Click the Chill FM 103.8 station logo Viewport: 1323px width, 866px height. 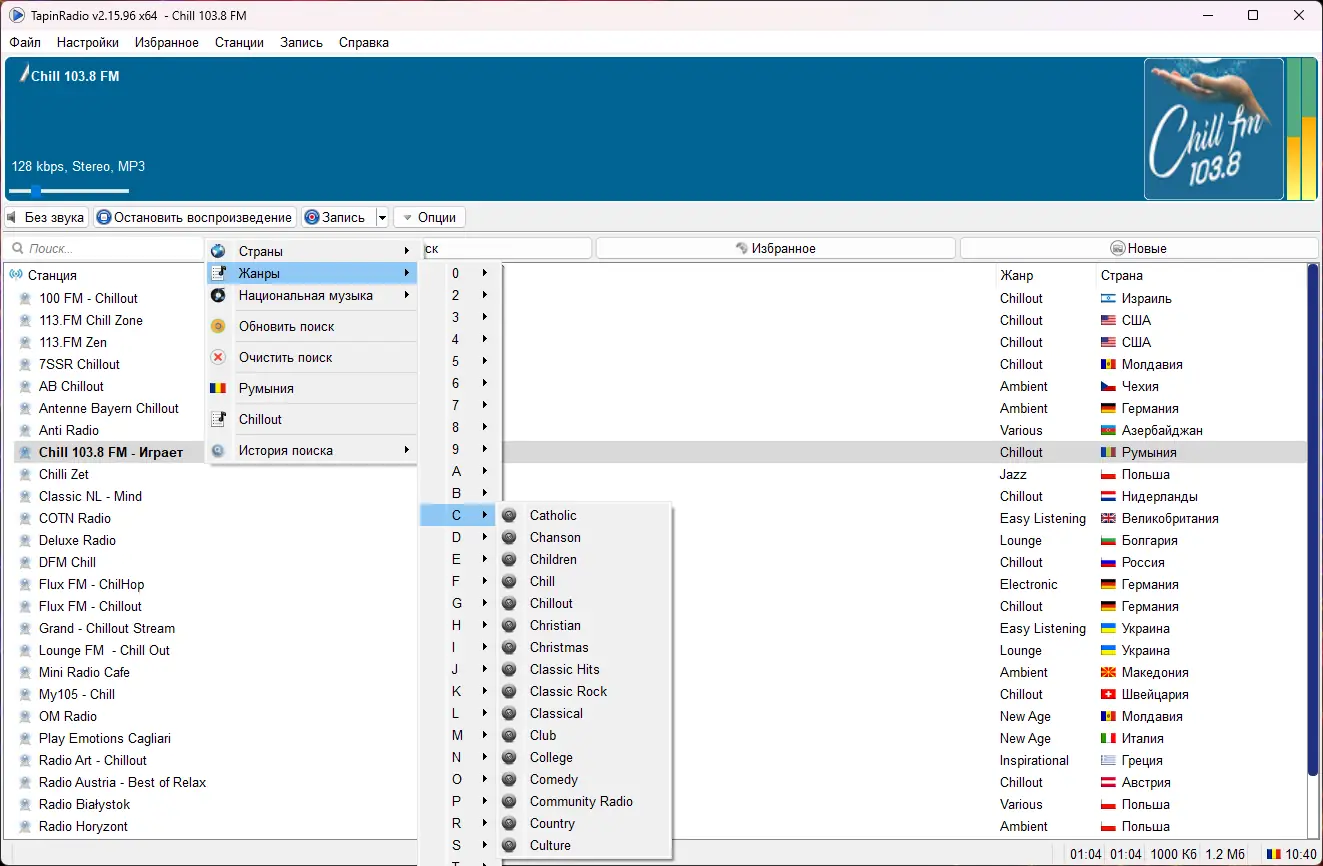point(1213,129)
